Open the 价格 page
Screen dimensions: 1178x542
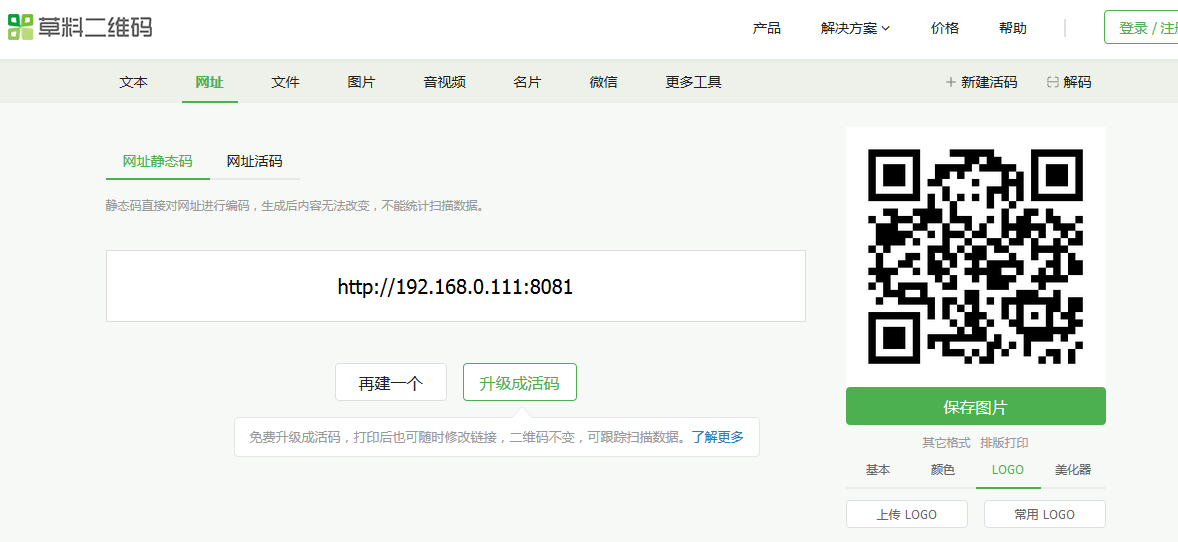[x=944, y=29]
